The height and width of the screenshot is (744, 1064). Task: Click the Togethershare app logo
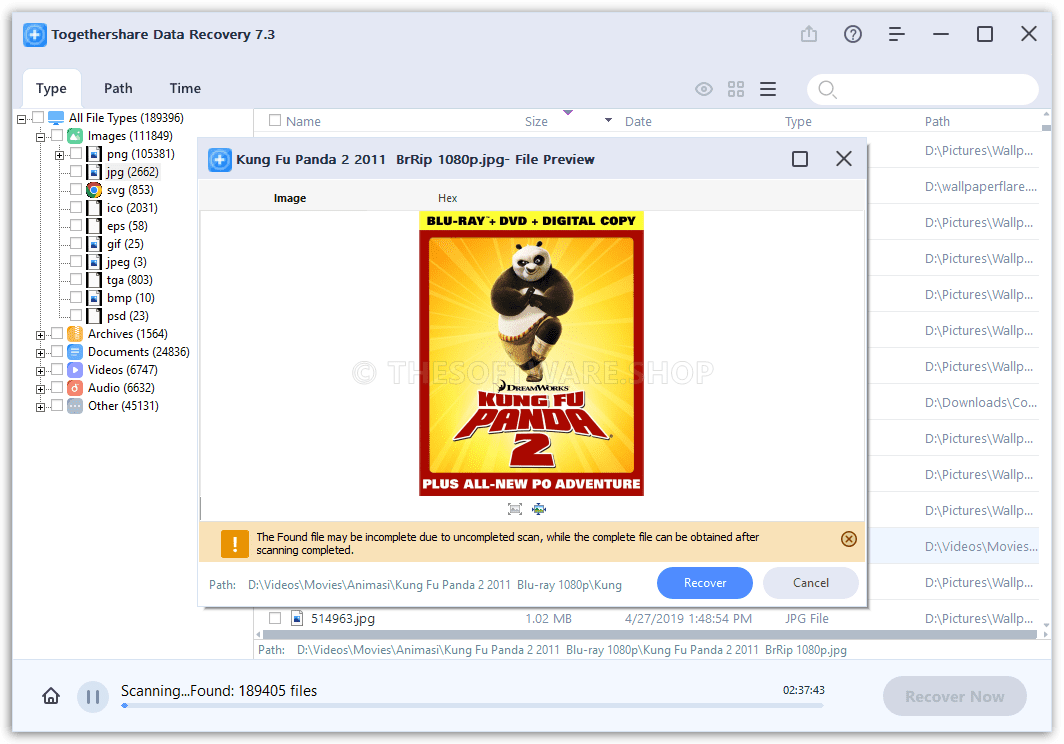35,35
